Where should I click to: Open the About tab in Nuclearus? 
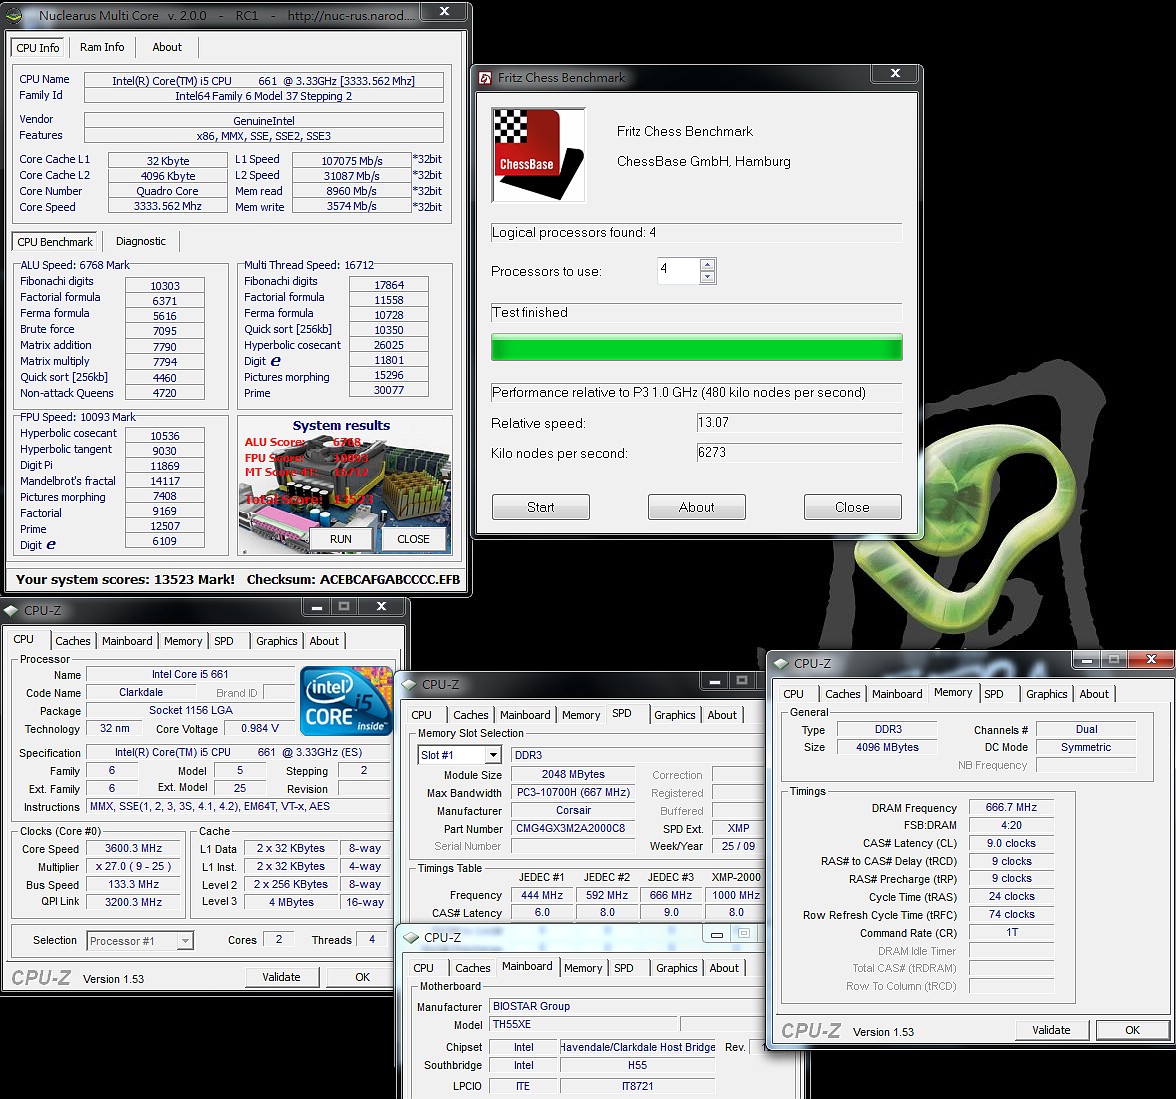(x=167, y=47)
